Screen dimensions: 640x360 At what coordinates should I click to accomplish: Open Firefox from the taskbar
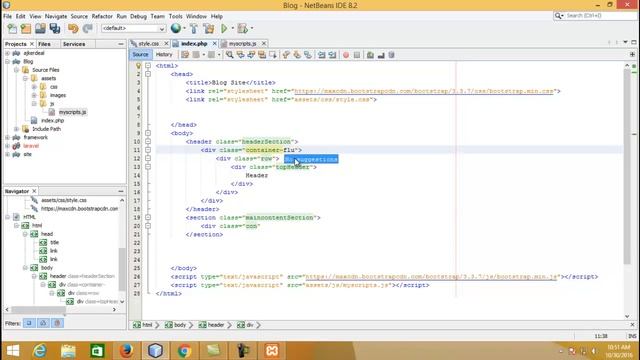pyautogui.click(x=126, y=351)
